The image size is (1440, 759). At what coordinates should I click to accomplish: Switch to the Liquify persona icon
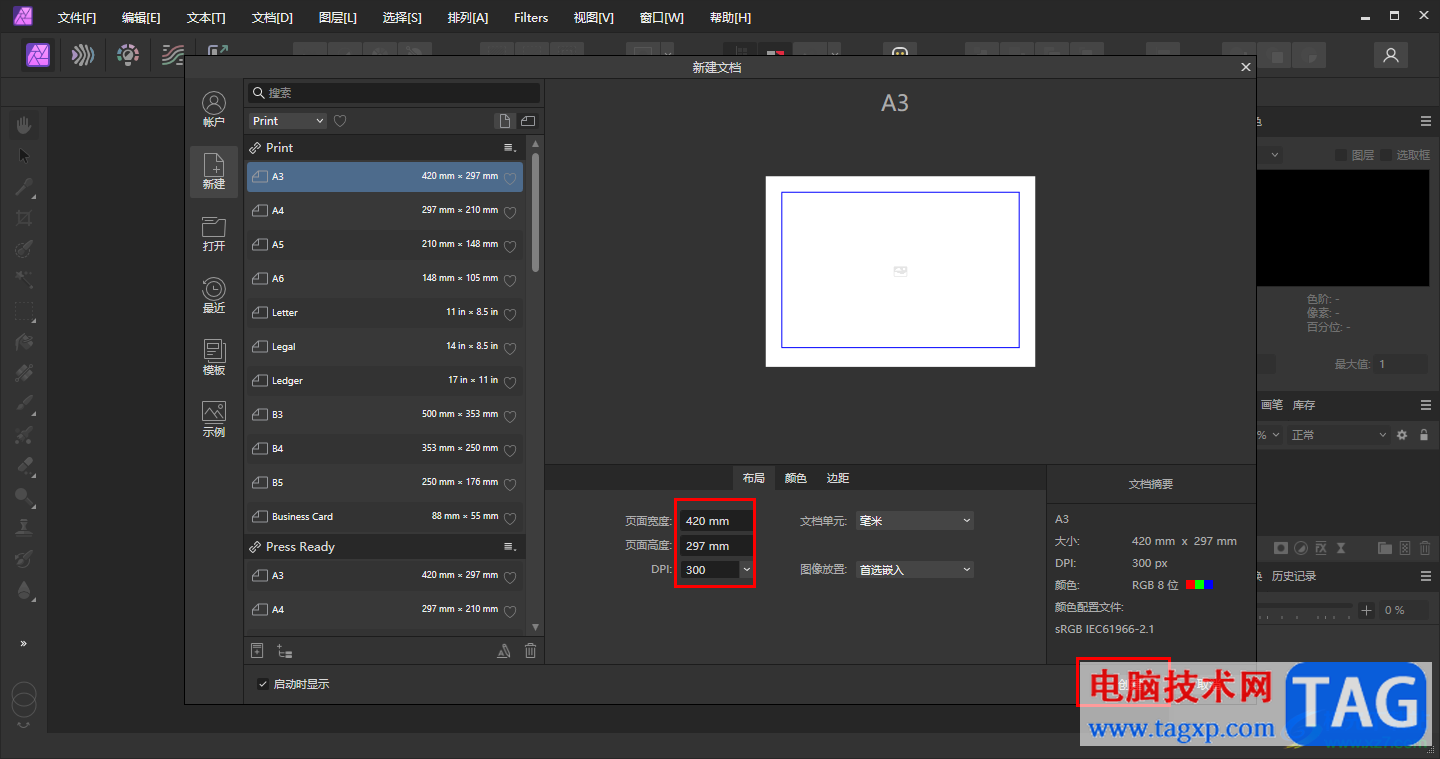tap(83, 55)
